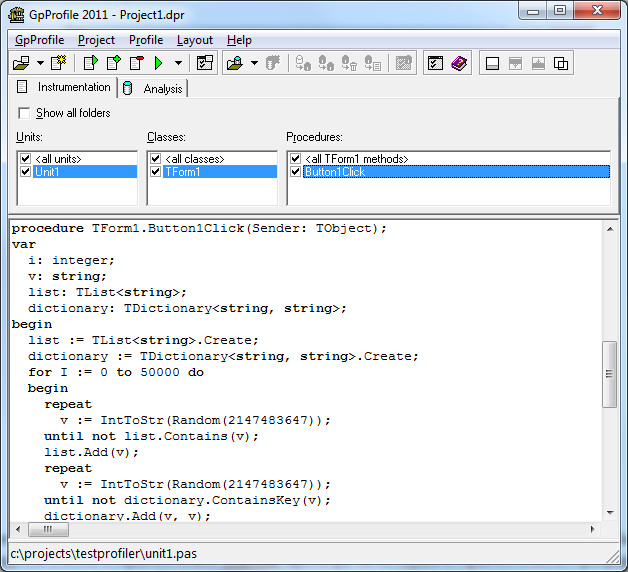Click the Preferences checklist icon
Viewport: 628px width, 572px height.
[x=435, y=63]
